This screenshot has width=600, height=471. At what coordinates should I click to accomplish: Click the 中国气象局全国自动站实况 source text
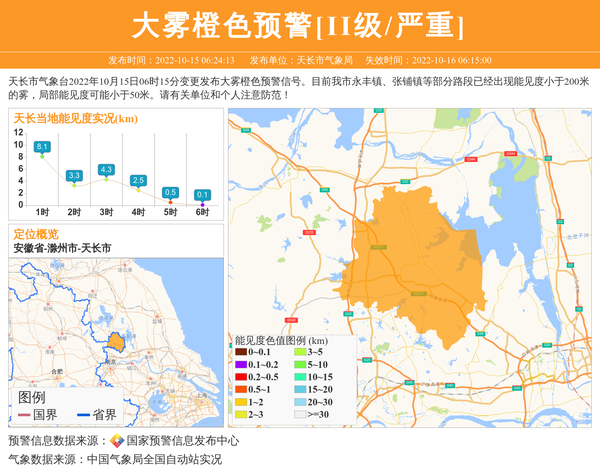[x=154, y=460]
